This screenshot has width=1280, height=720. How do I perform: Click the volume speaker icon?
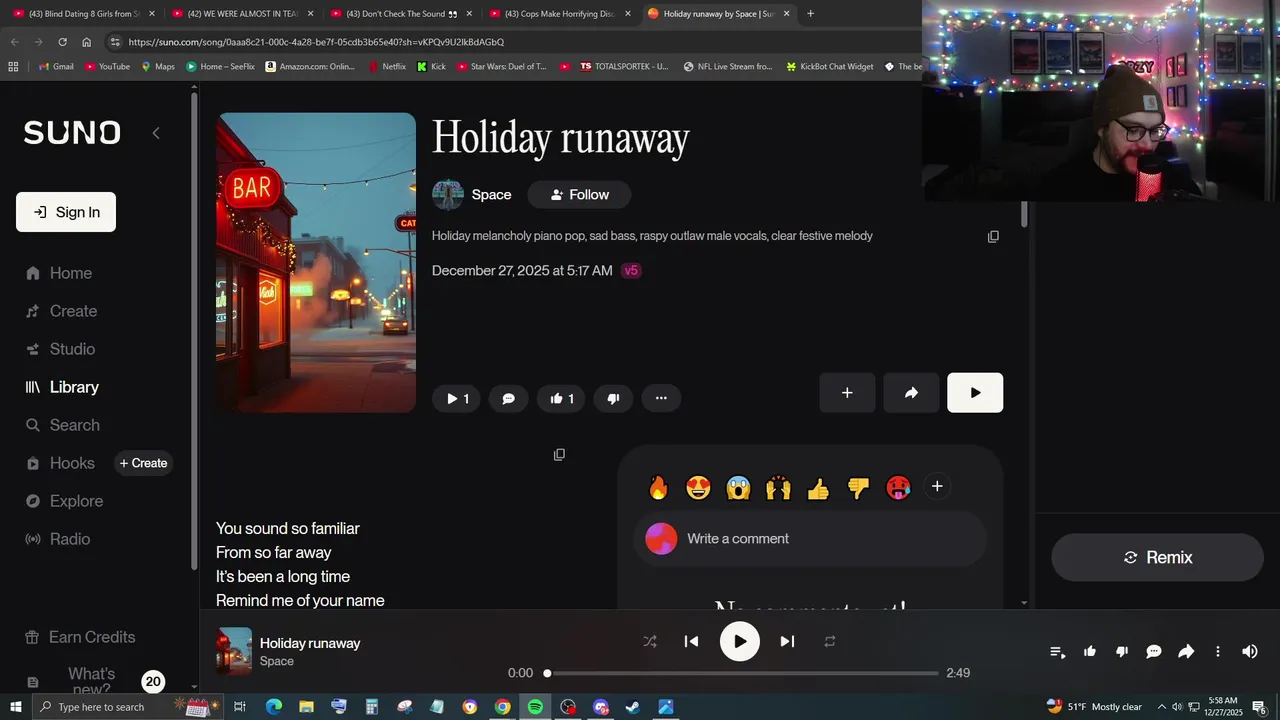[1250, 652]
